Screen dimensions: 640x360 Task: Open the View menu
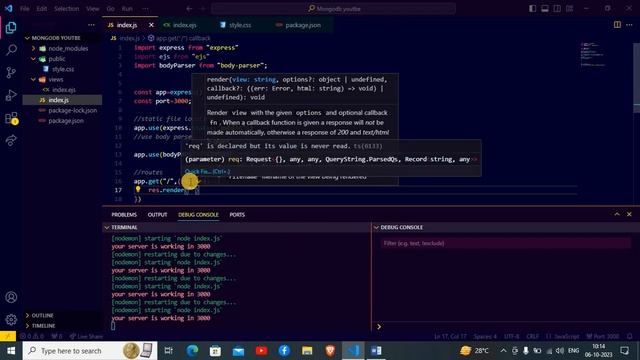pyautogui.click(x=93, y=9)
